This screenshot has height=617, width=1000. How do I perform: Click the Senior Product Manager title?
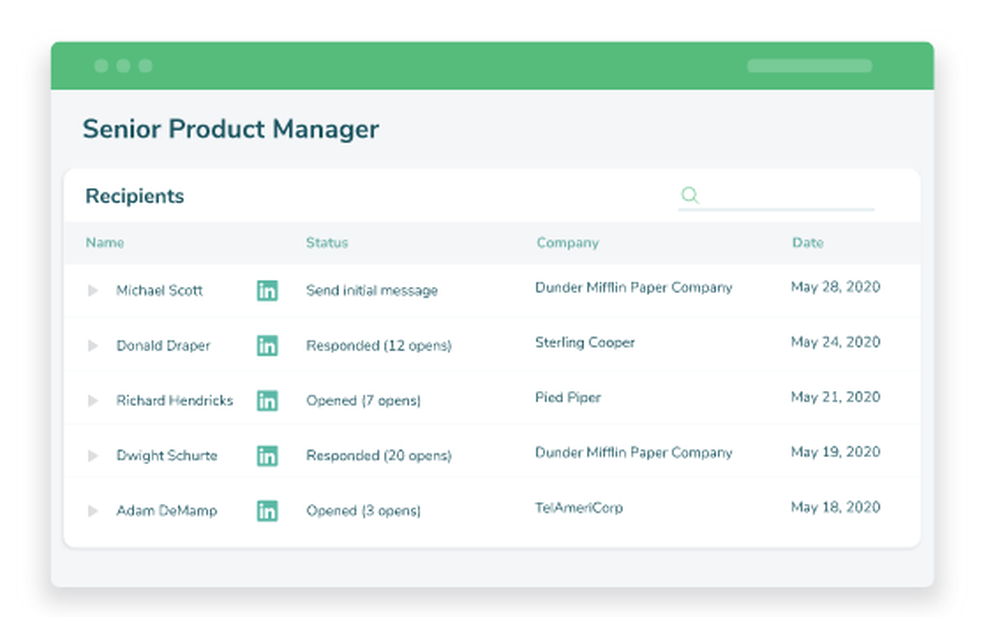point(231,129)
